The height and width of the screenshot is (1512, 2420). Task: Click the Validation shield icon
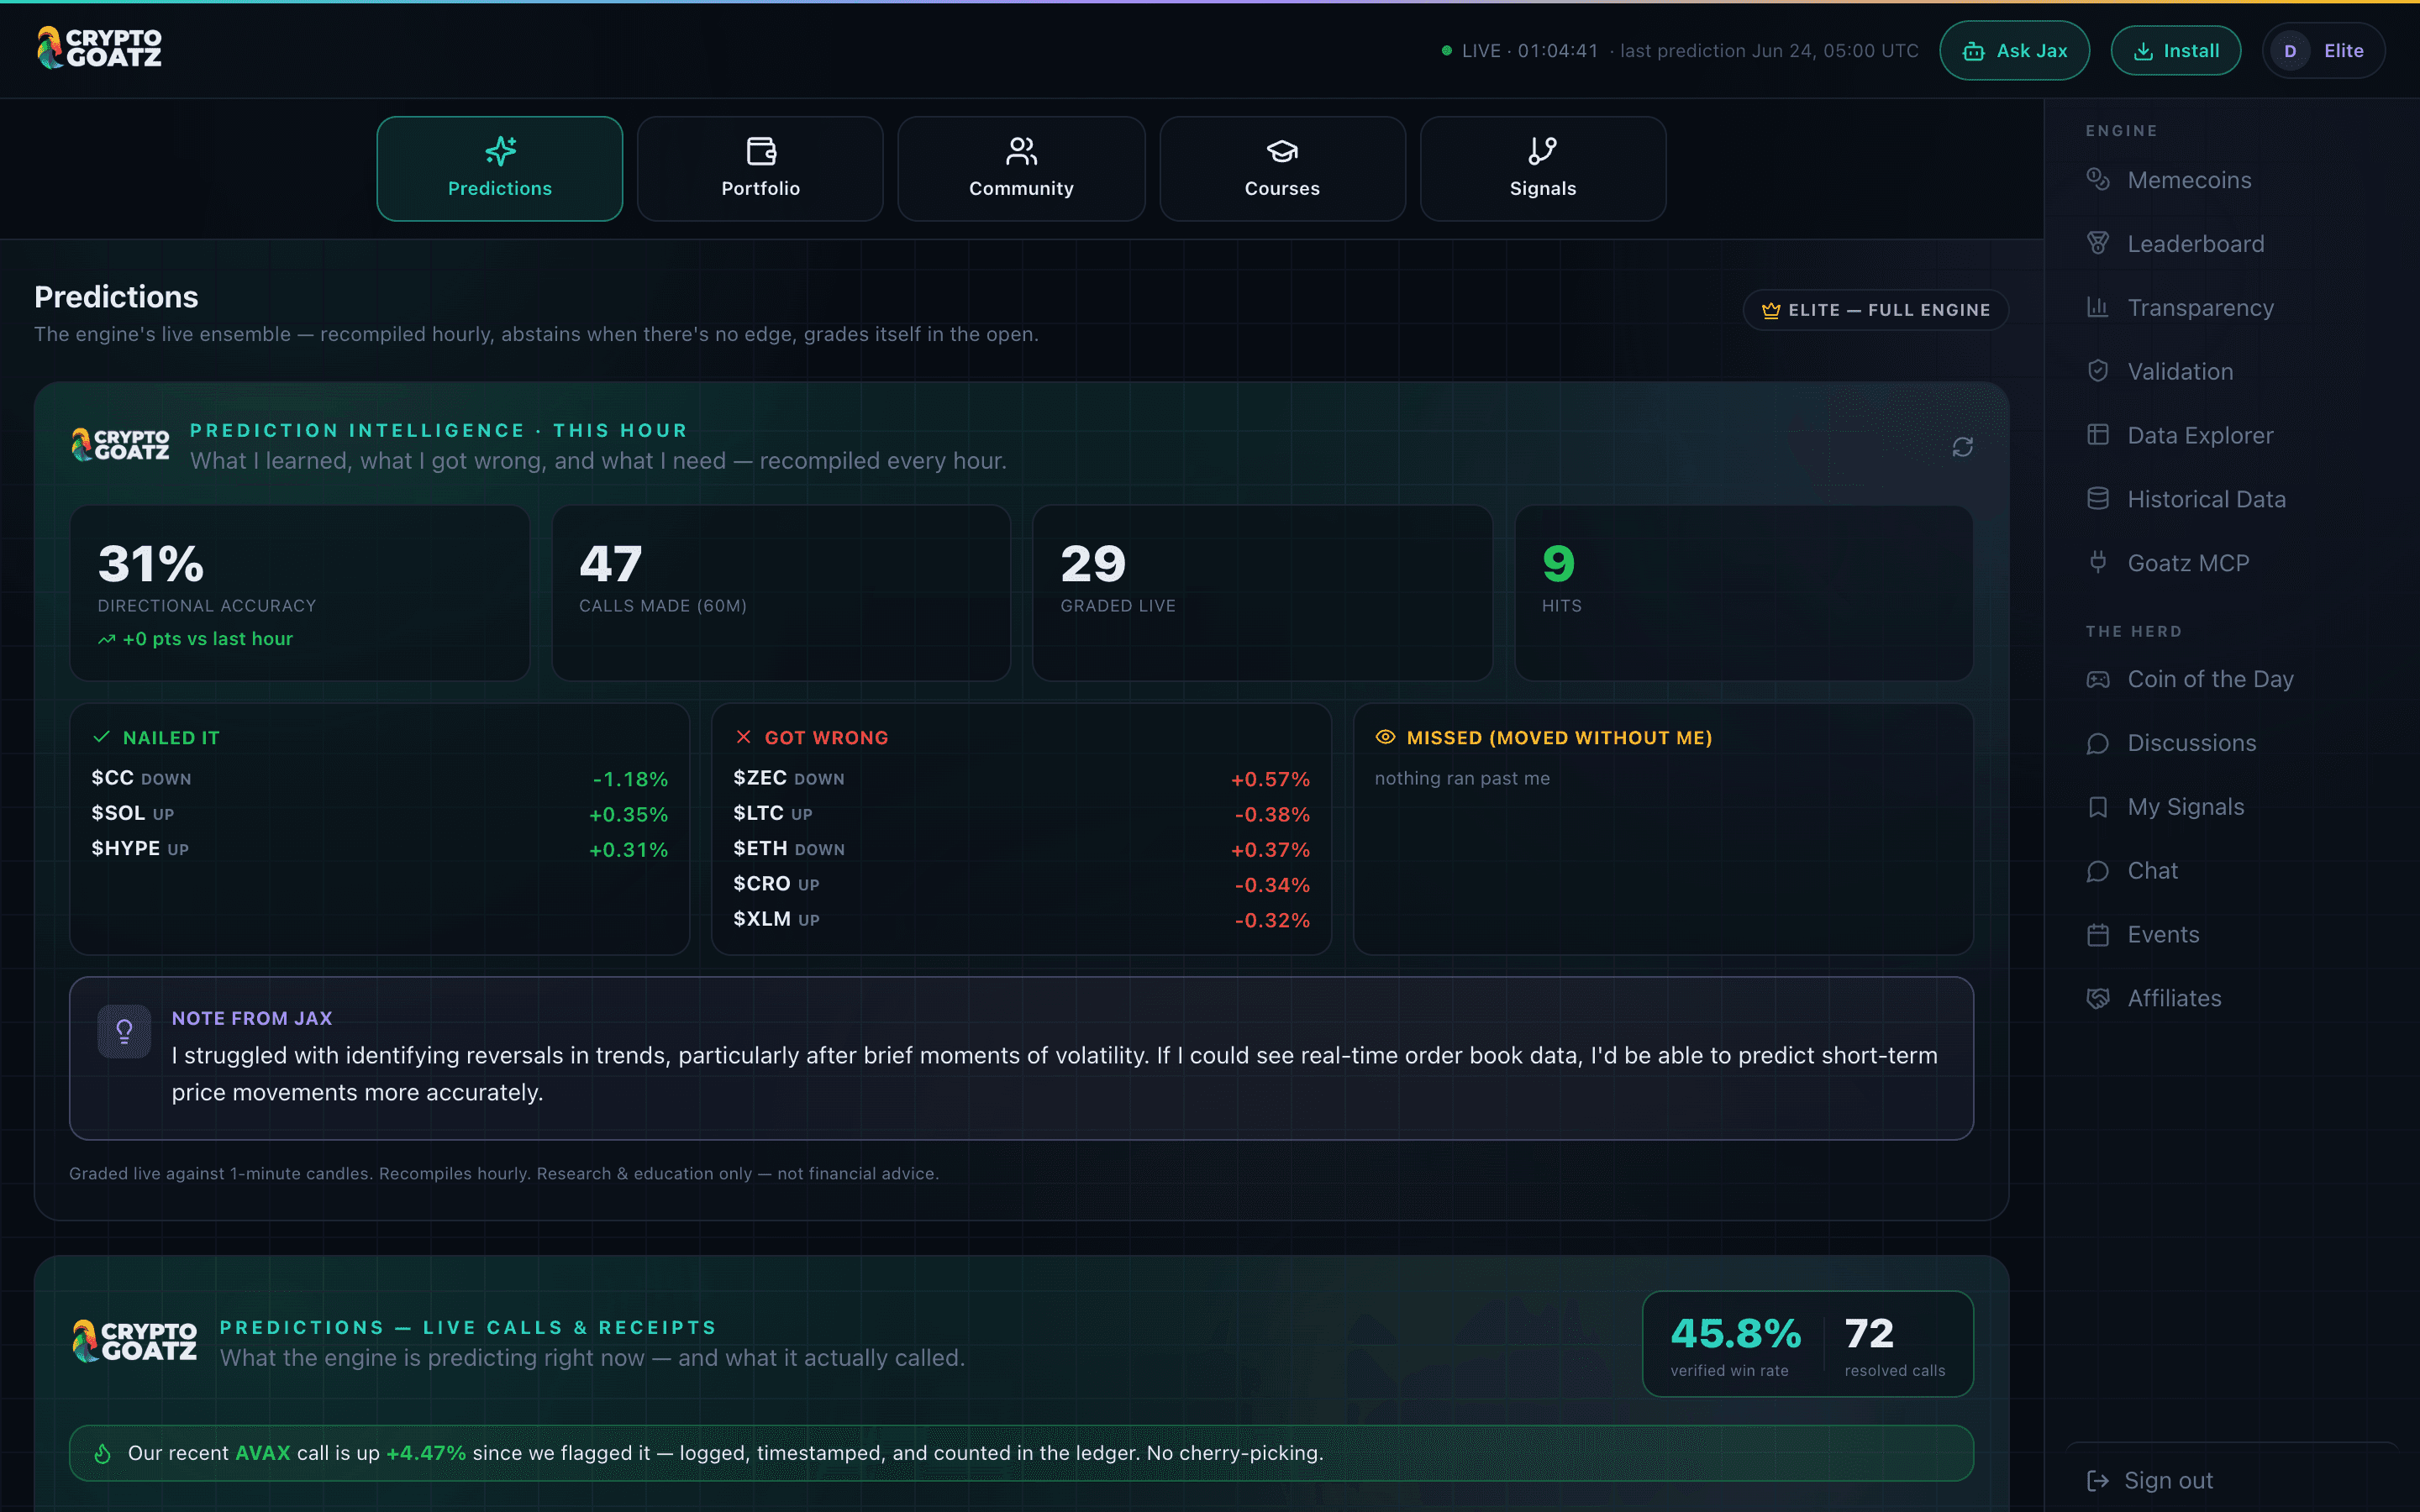click(2098, 371)
